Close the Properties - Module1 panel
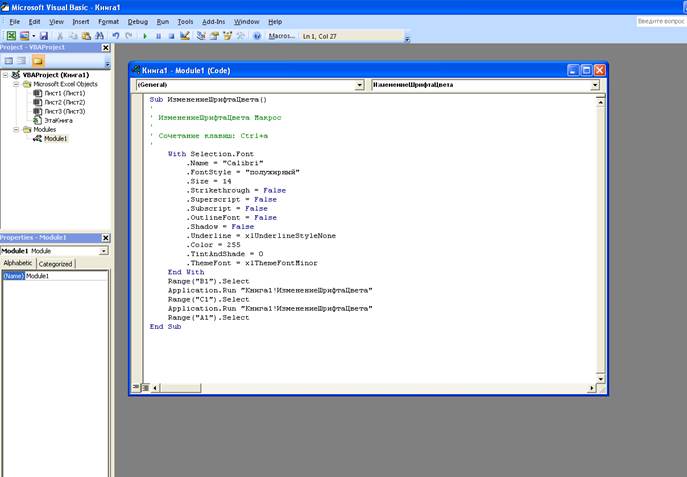The height and width of the screenshot is (477, 687). click(x=106, y=238)
